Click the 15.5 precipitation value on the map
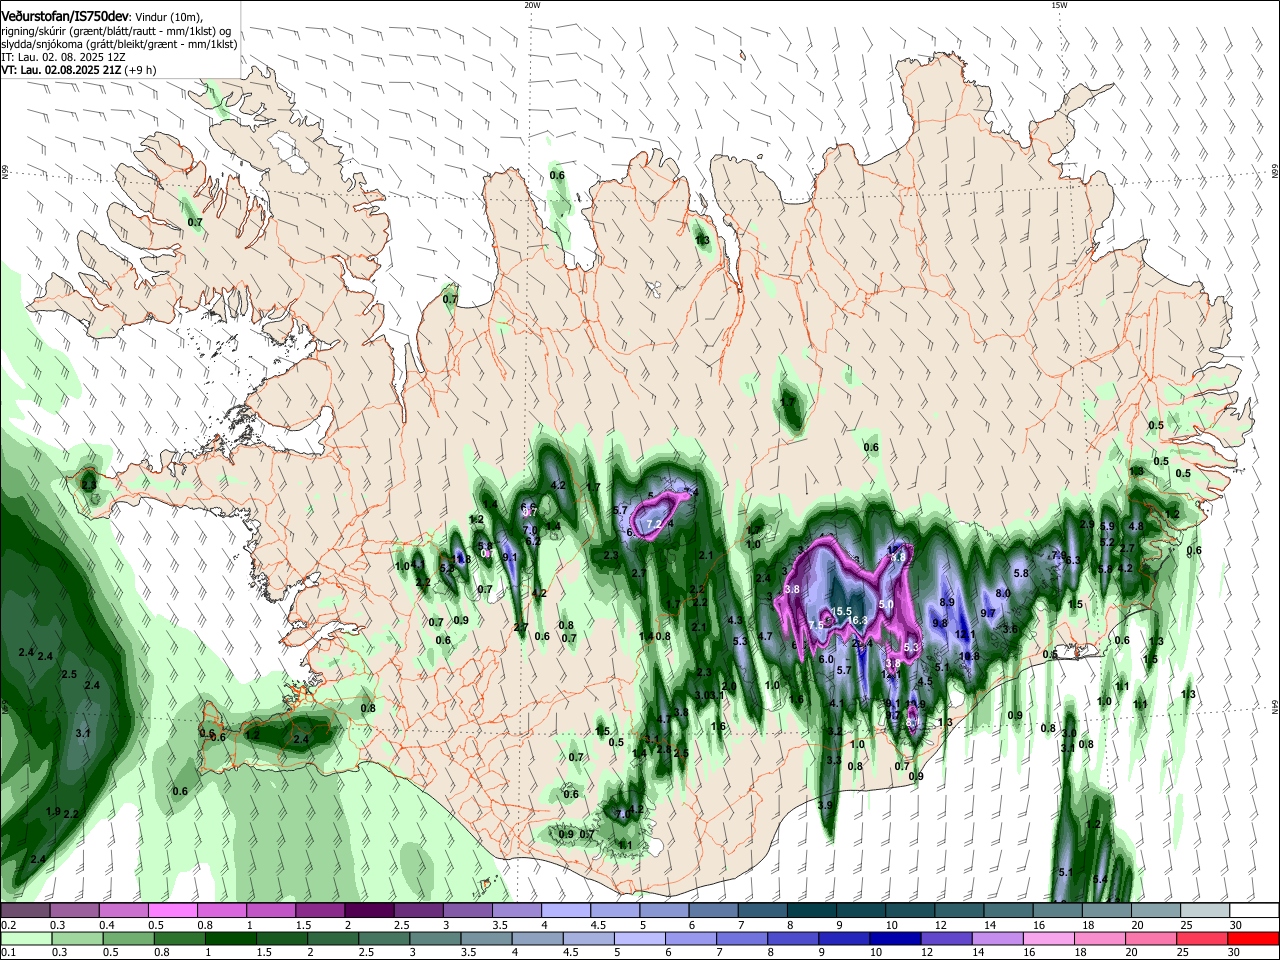 click(841, 611)
